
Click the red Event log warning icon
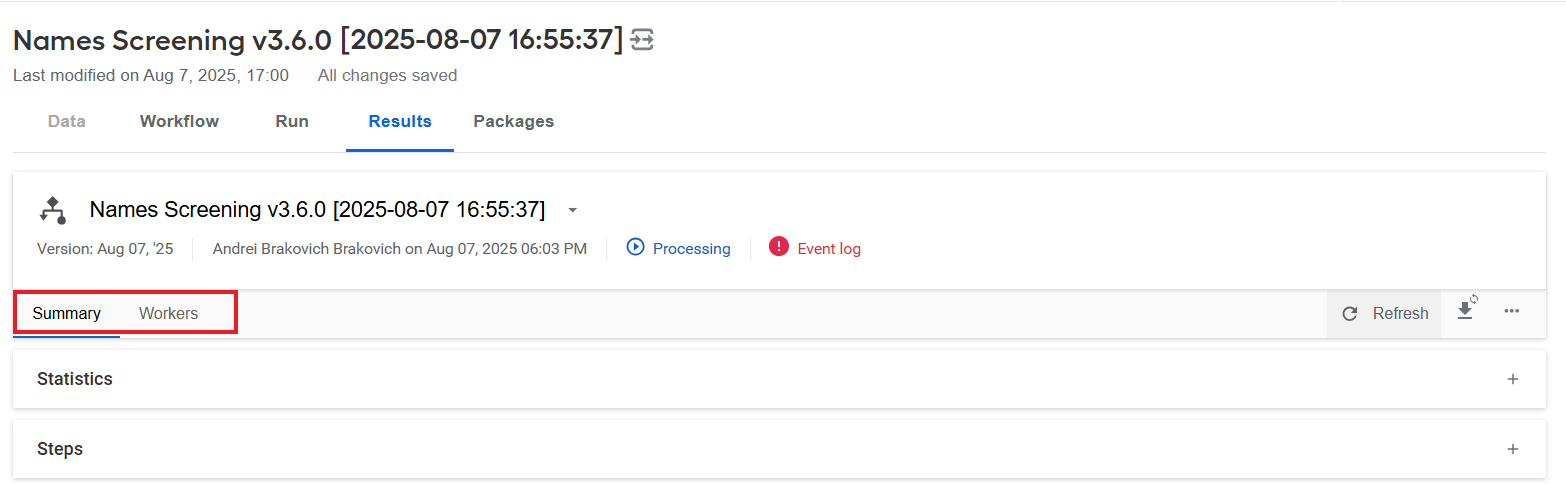779,247
